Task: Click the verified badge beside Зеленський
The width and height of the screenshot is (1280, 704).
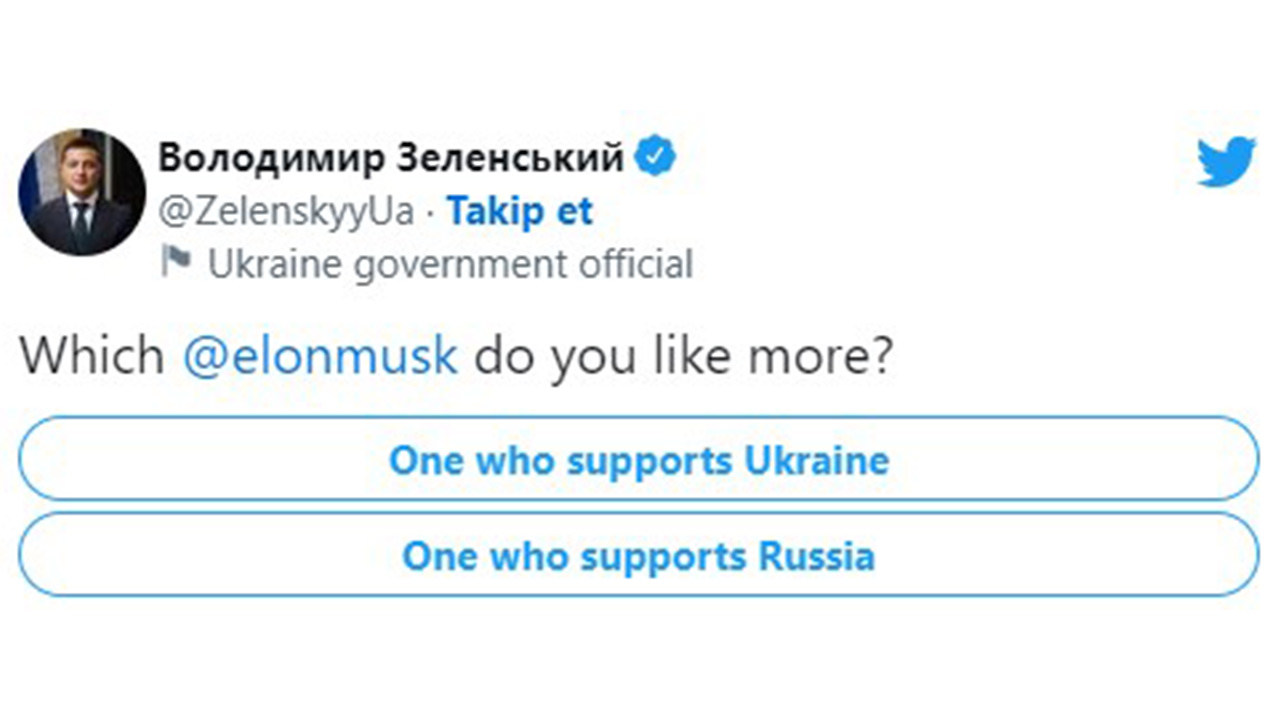Action: tap(656, 157)
